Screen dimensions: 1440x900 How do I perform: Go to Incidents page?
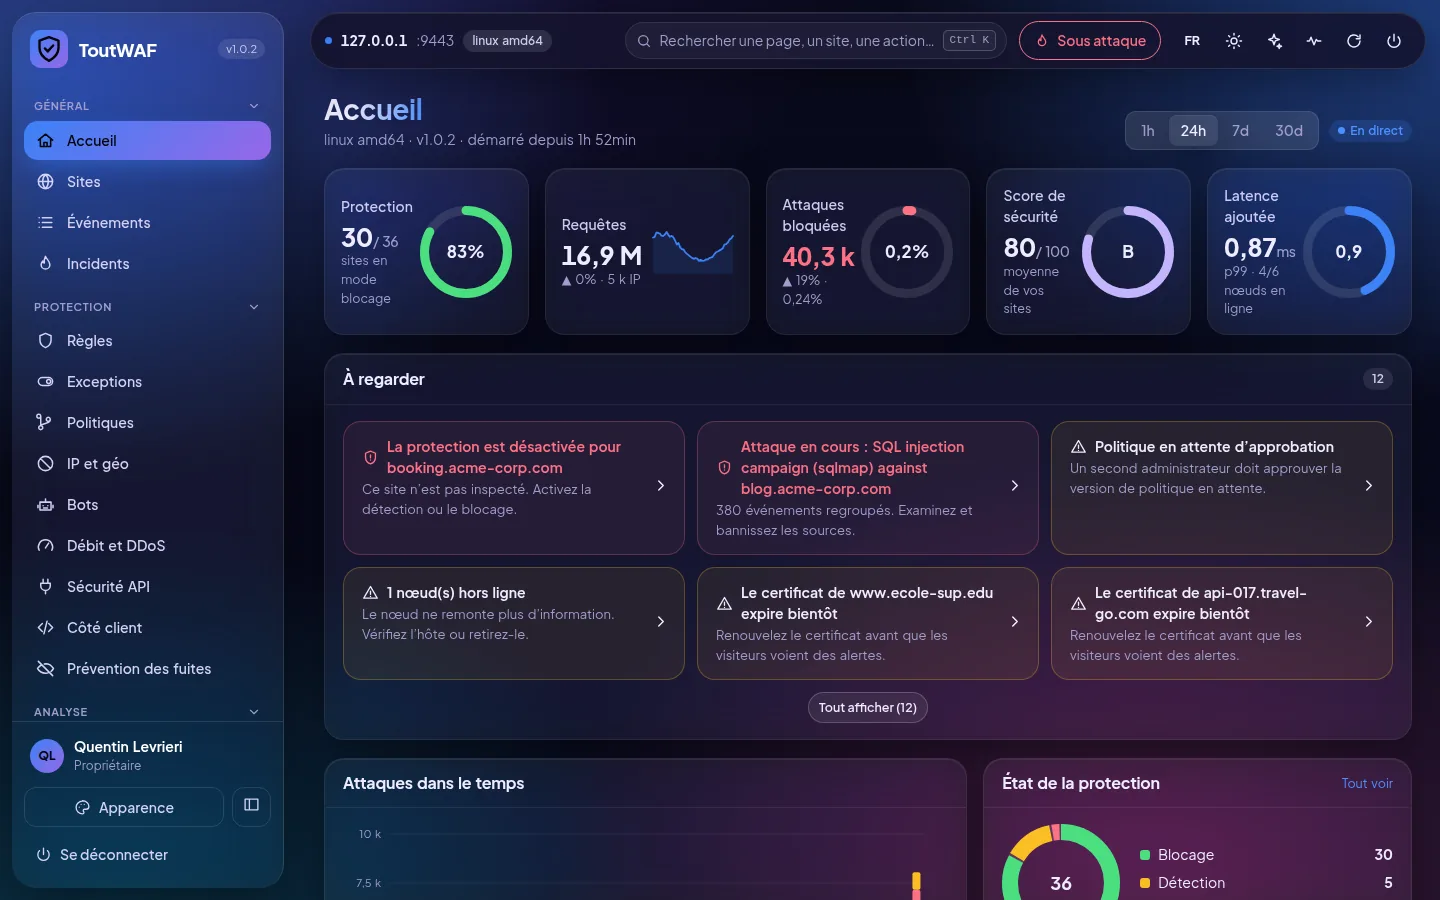point(147,264)
